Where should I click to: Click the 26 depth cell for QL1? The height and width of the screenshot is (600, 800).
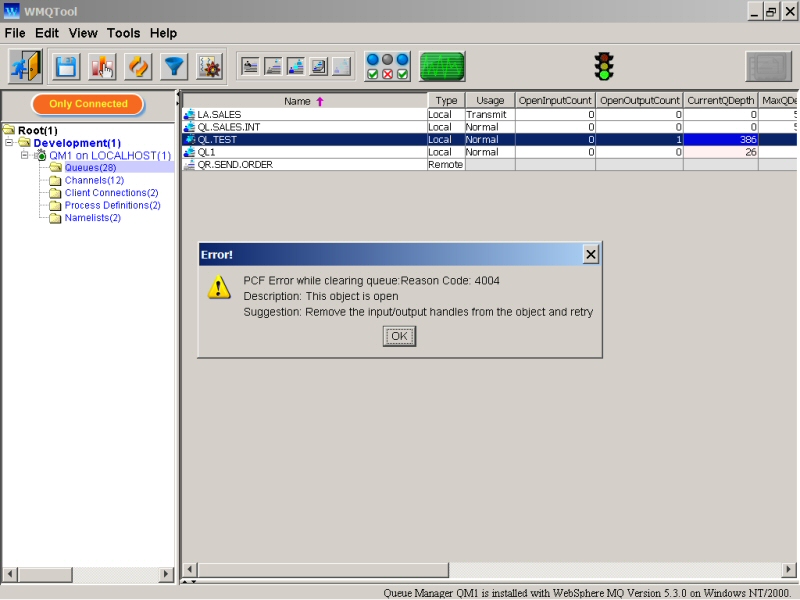[x=720, y=152]
